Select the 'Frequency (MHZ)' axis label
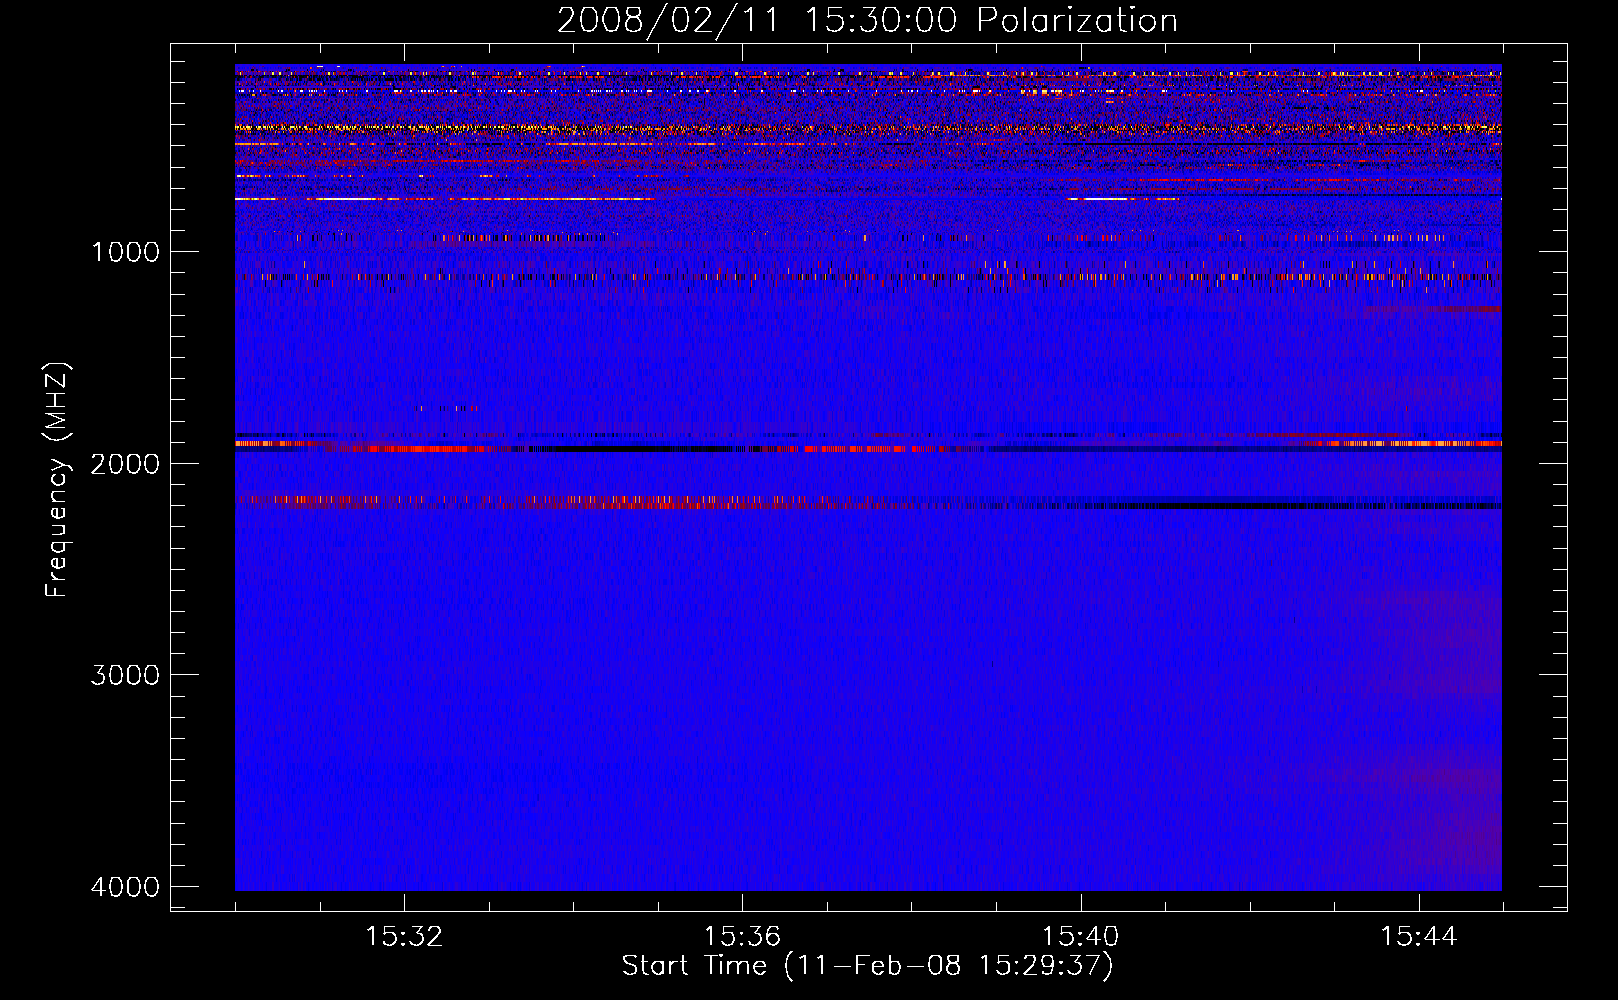The width and height of the screenshot is (1618, 1000). pyautogui.click(x=58, y=479)
